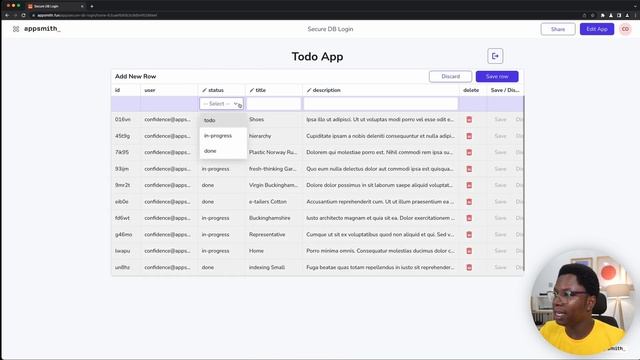The height and width of the screenshot is (360, 640).
Task: Delete the e-tailers Cotton row
Action: 469,202
